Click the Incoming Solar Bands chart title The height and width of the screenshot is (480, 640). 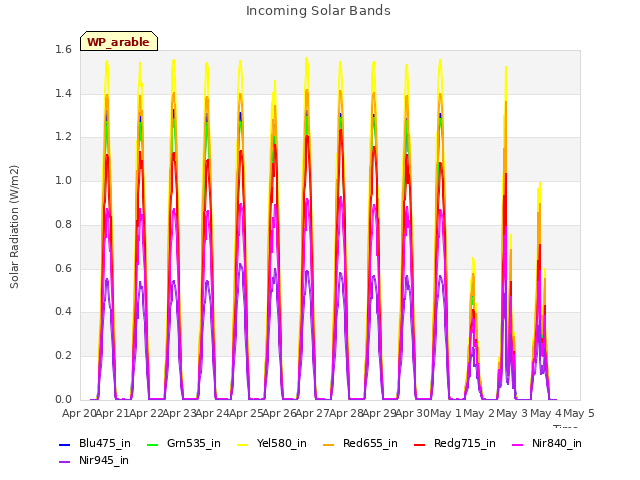point(318,11)
